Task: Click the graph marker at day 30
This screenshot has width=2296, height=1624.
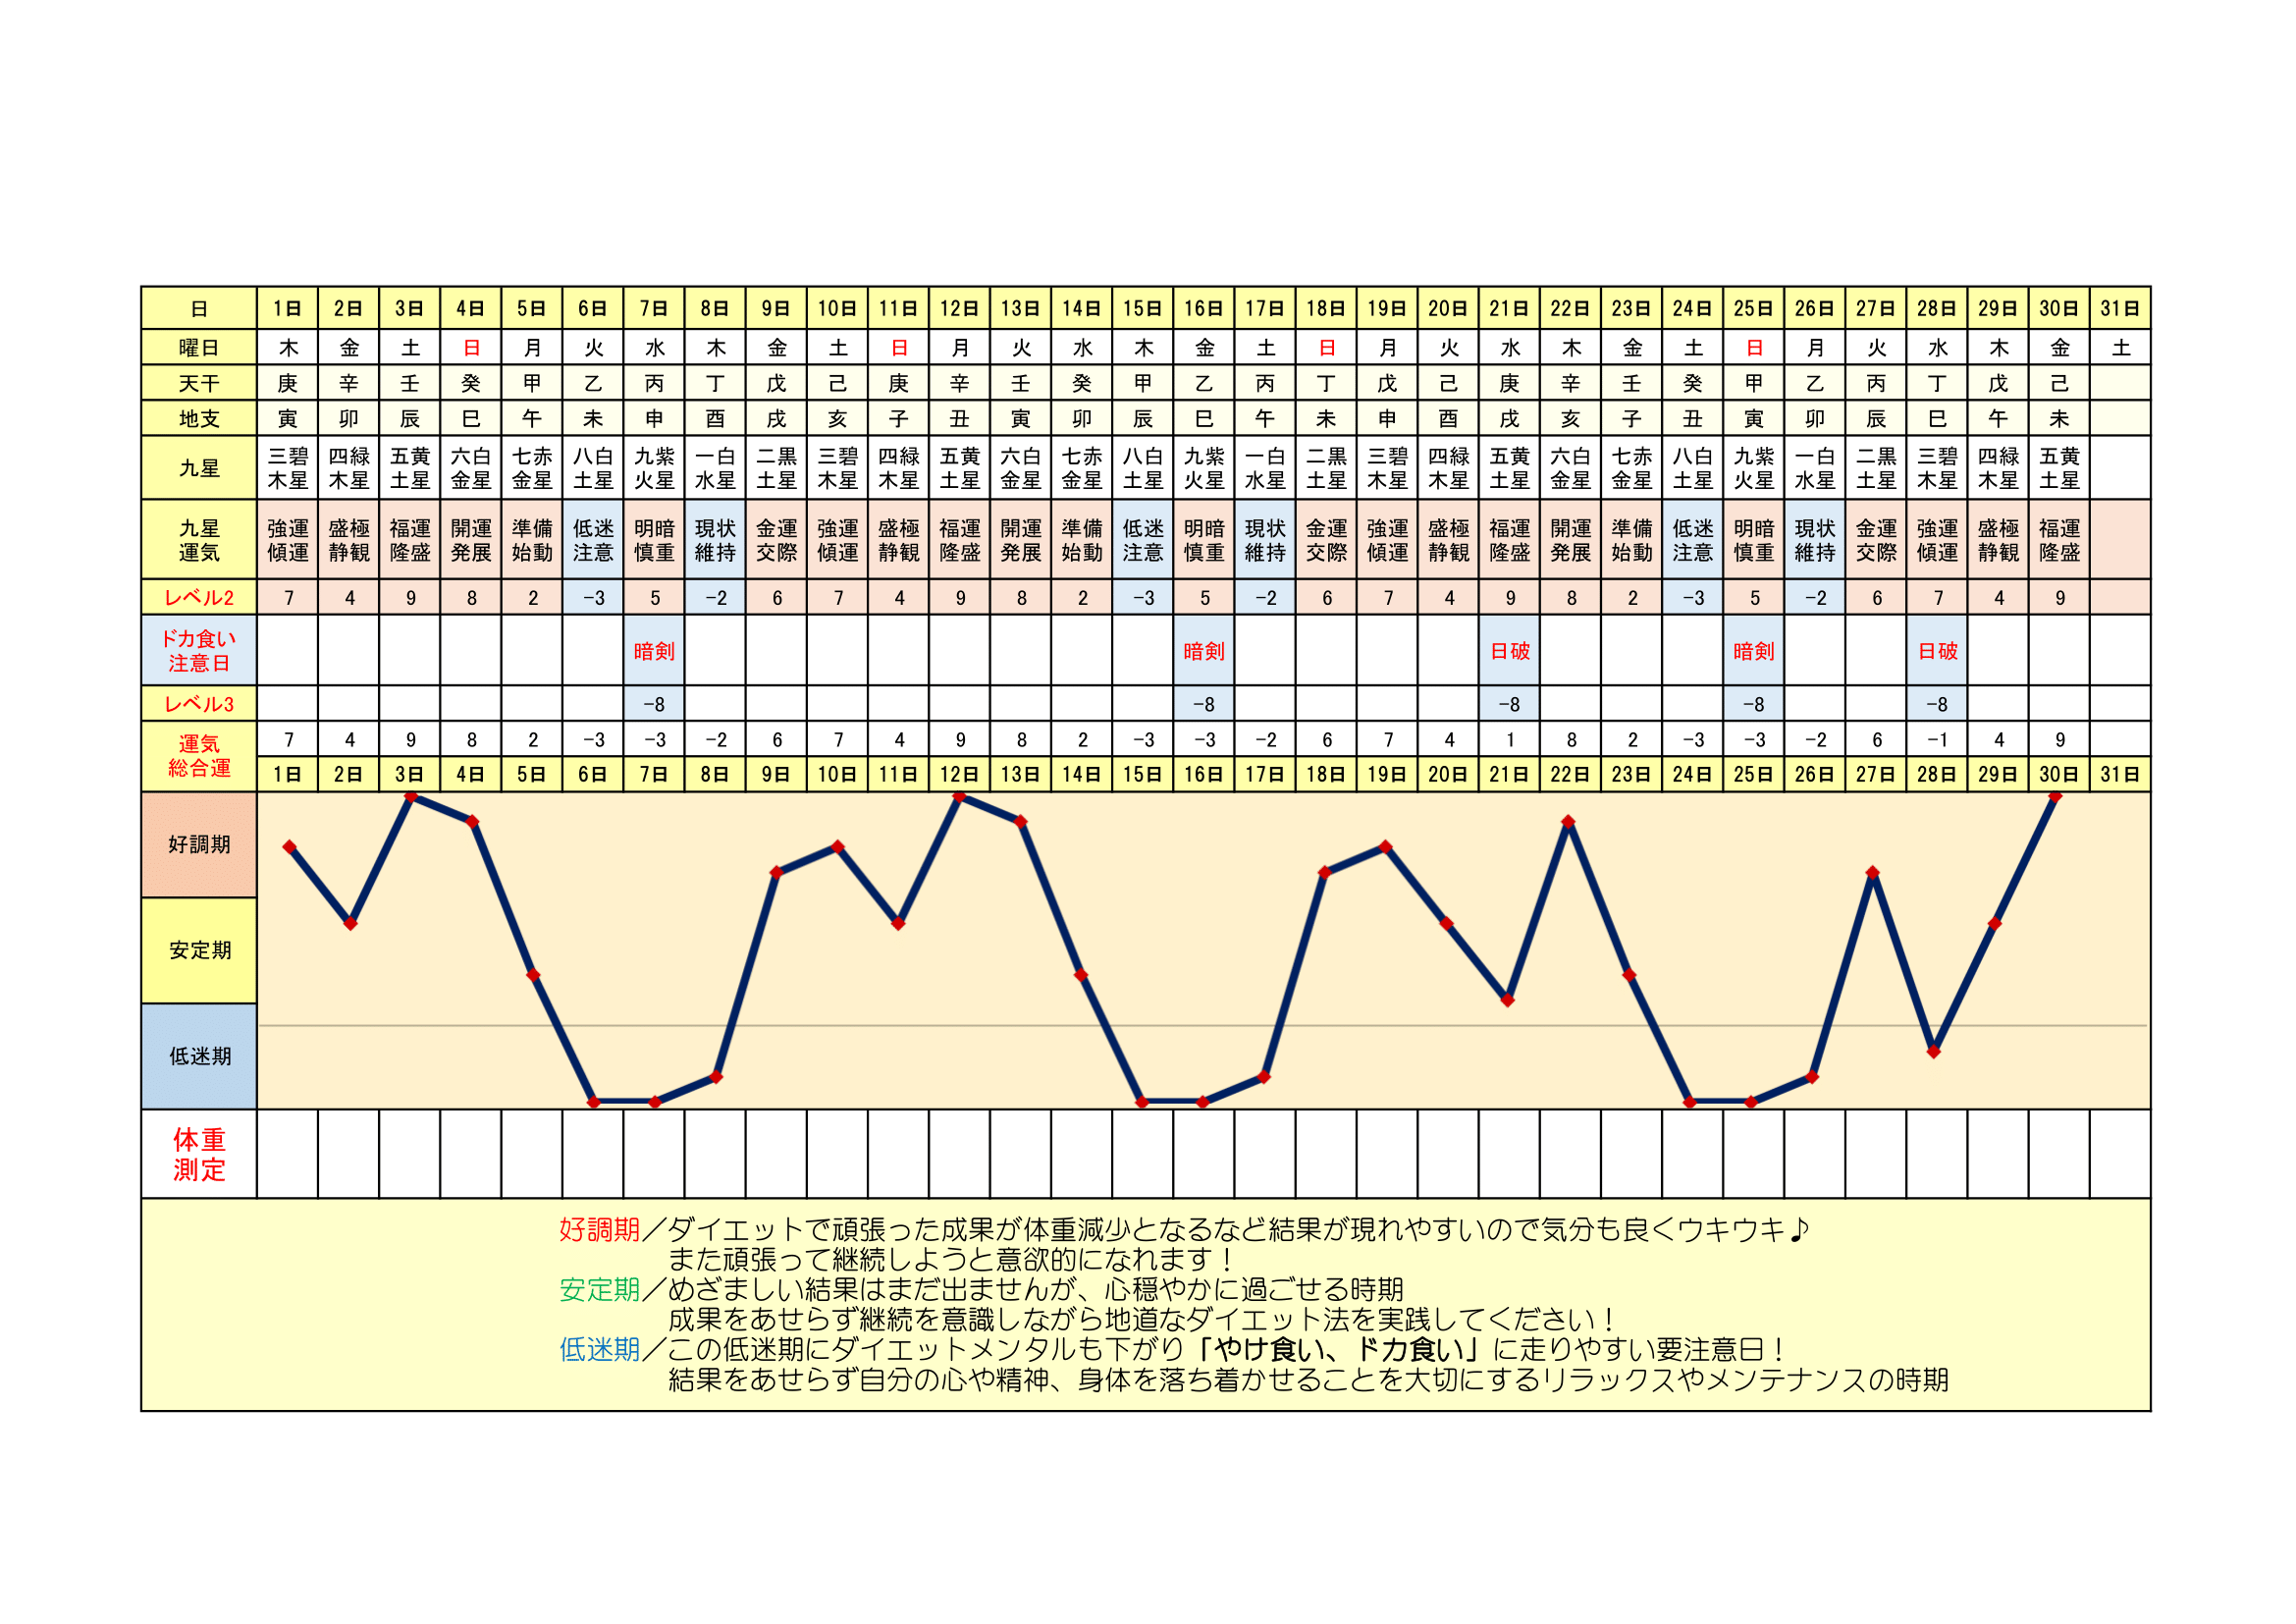Action: [x=2056, y=797]
